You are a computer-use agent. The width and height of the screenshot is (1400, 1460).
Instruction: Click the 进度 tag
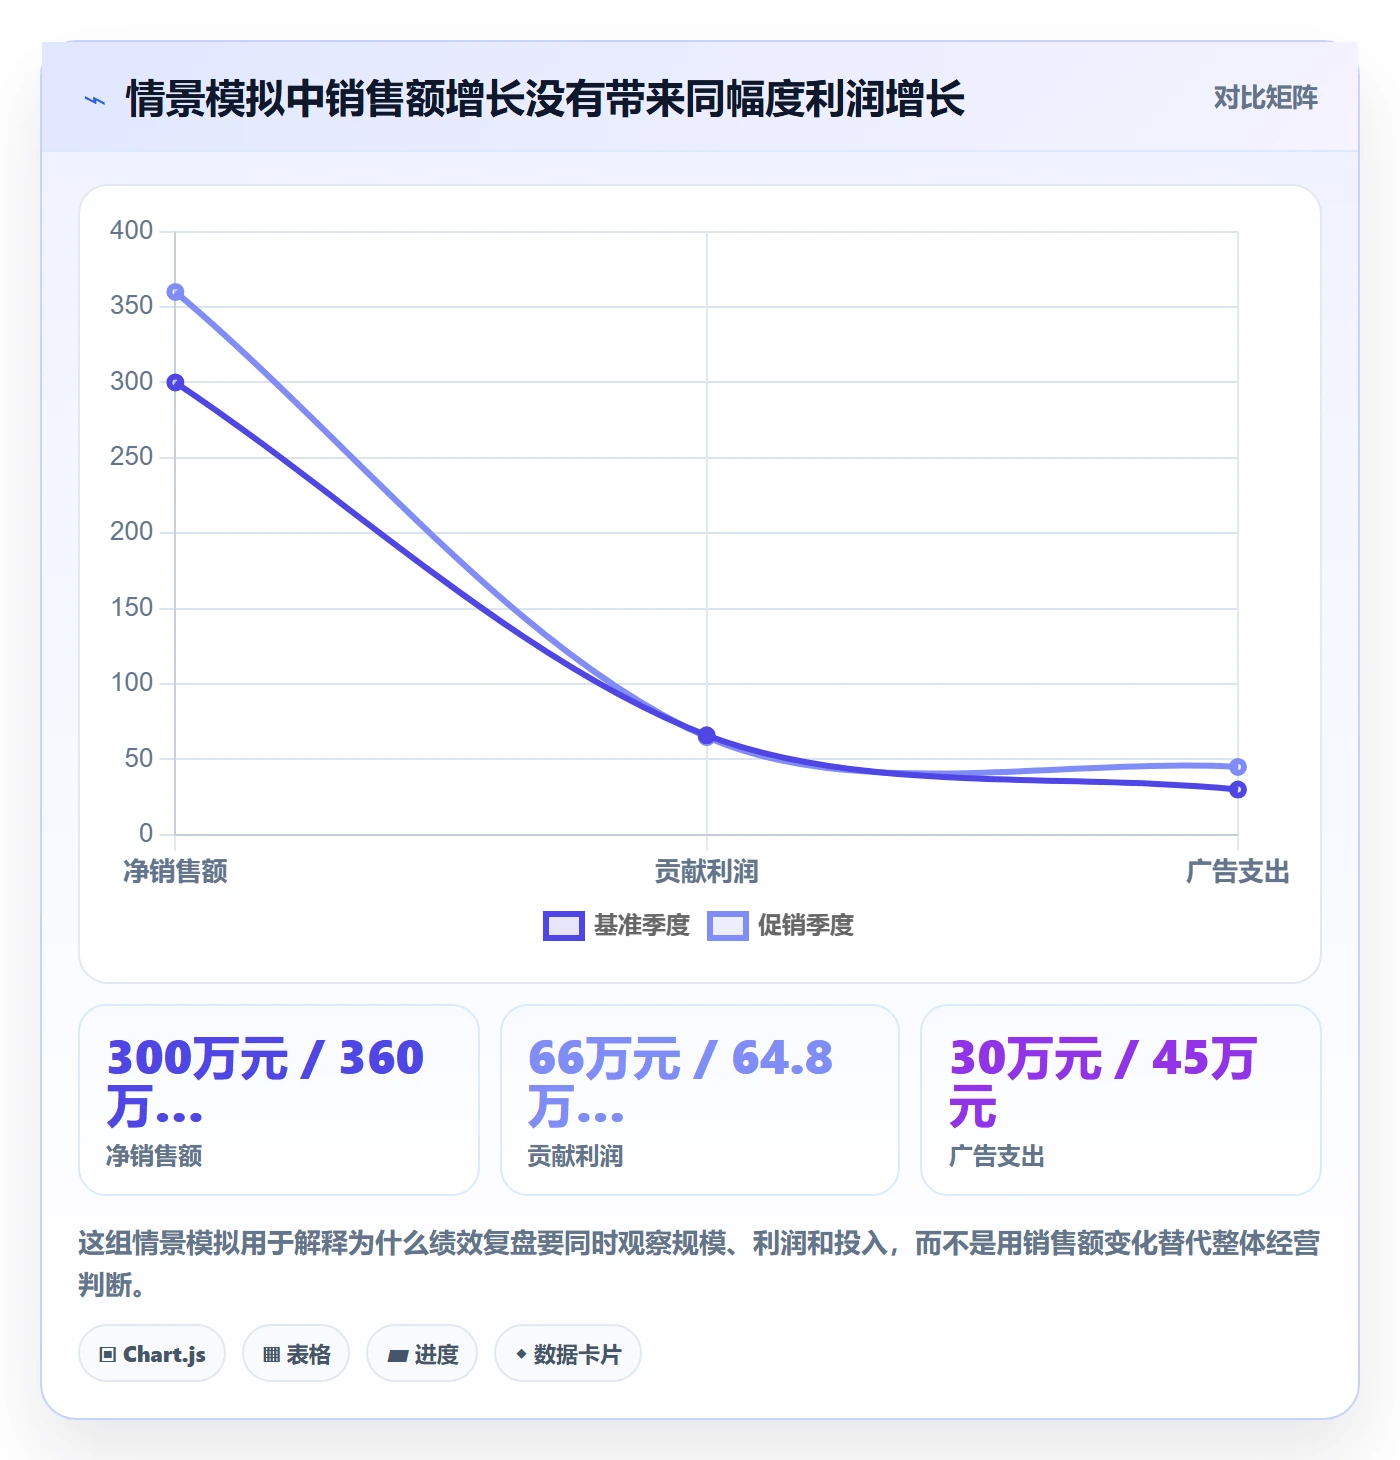coord(422,1354)
